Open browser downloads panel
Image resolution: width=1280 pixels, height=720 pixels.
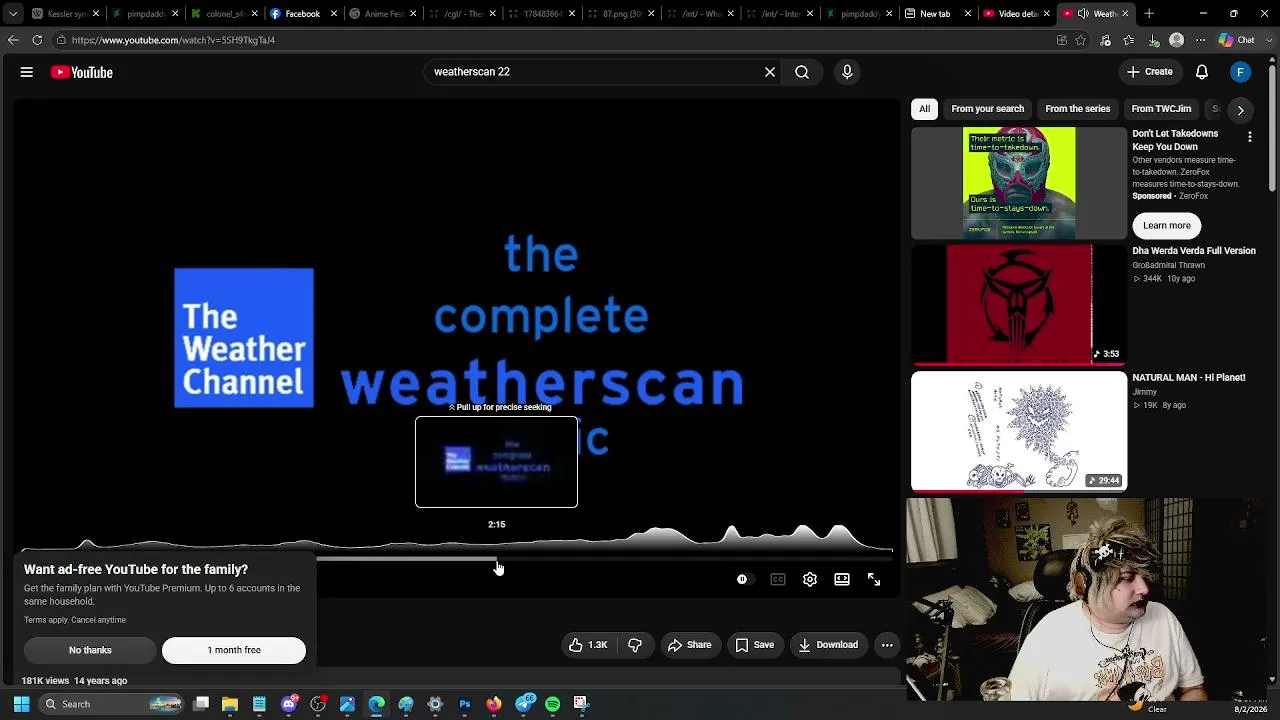pyautogui.click(x=1153, y=40)
